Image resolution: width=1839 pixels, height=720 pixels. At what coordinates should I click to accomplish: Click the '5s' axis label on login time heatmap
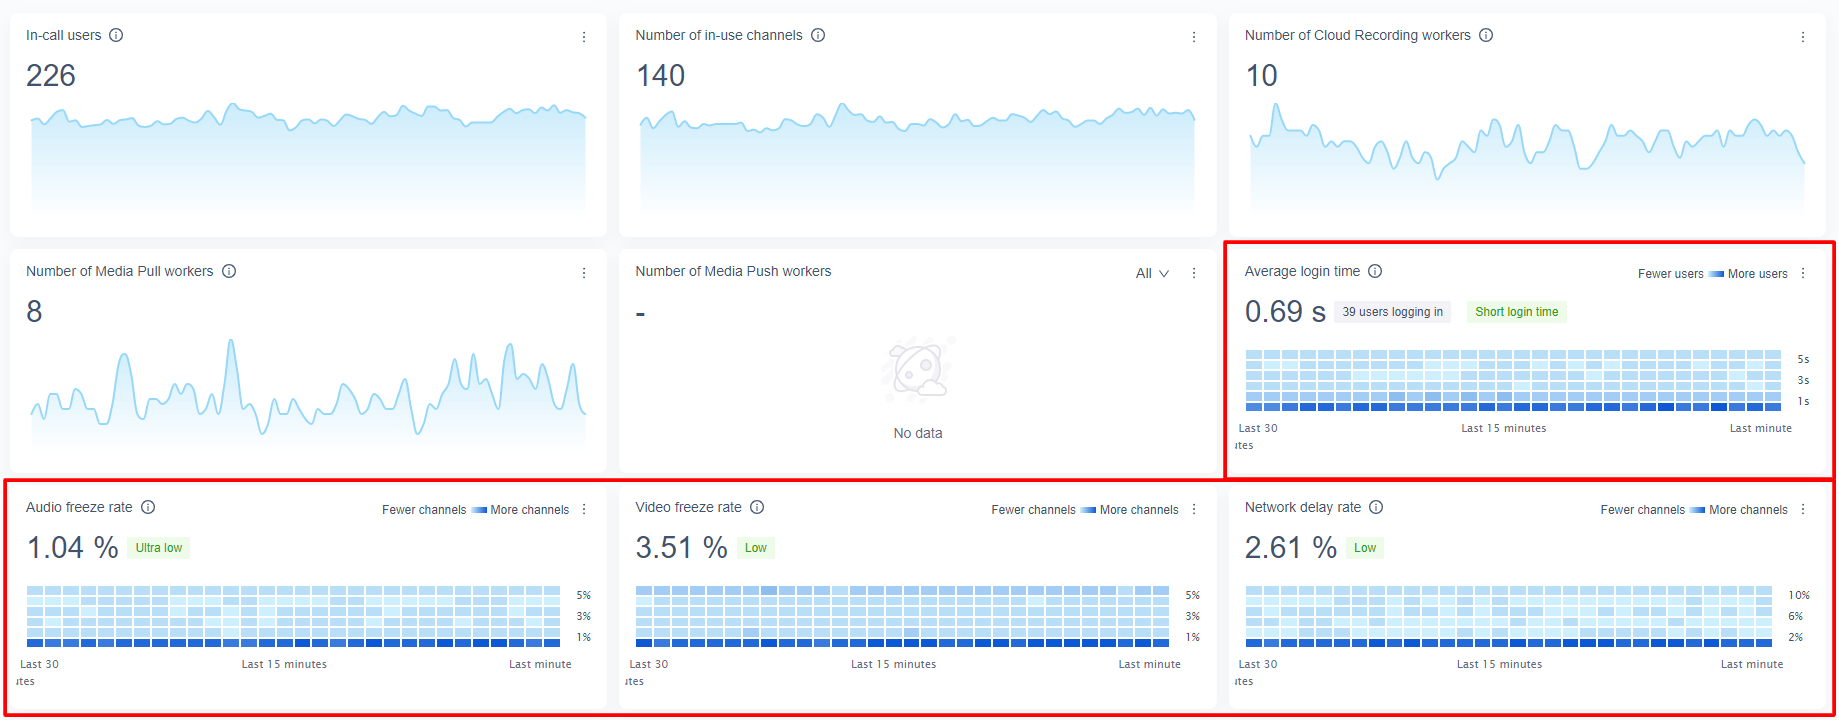pos(1803,359)
